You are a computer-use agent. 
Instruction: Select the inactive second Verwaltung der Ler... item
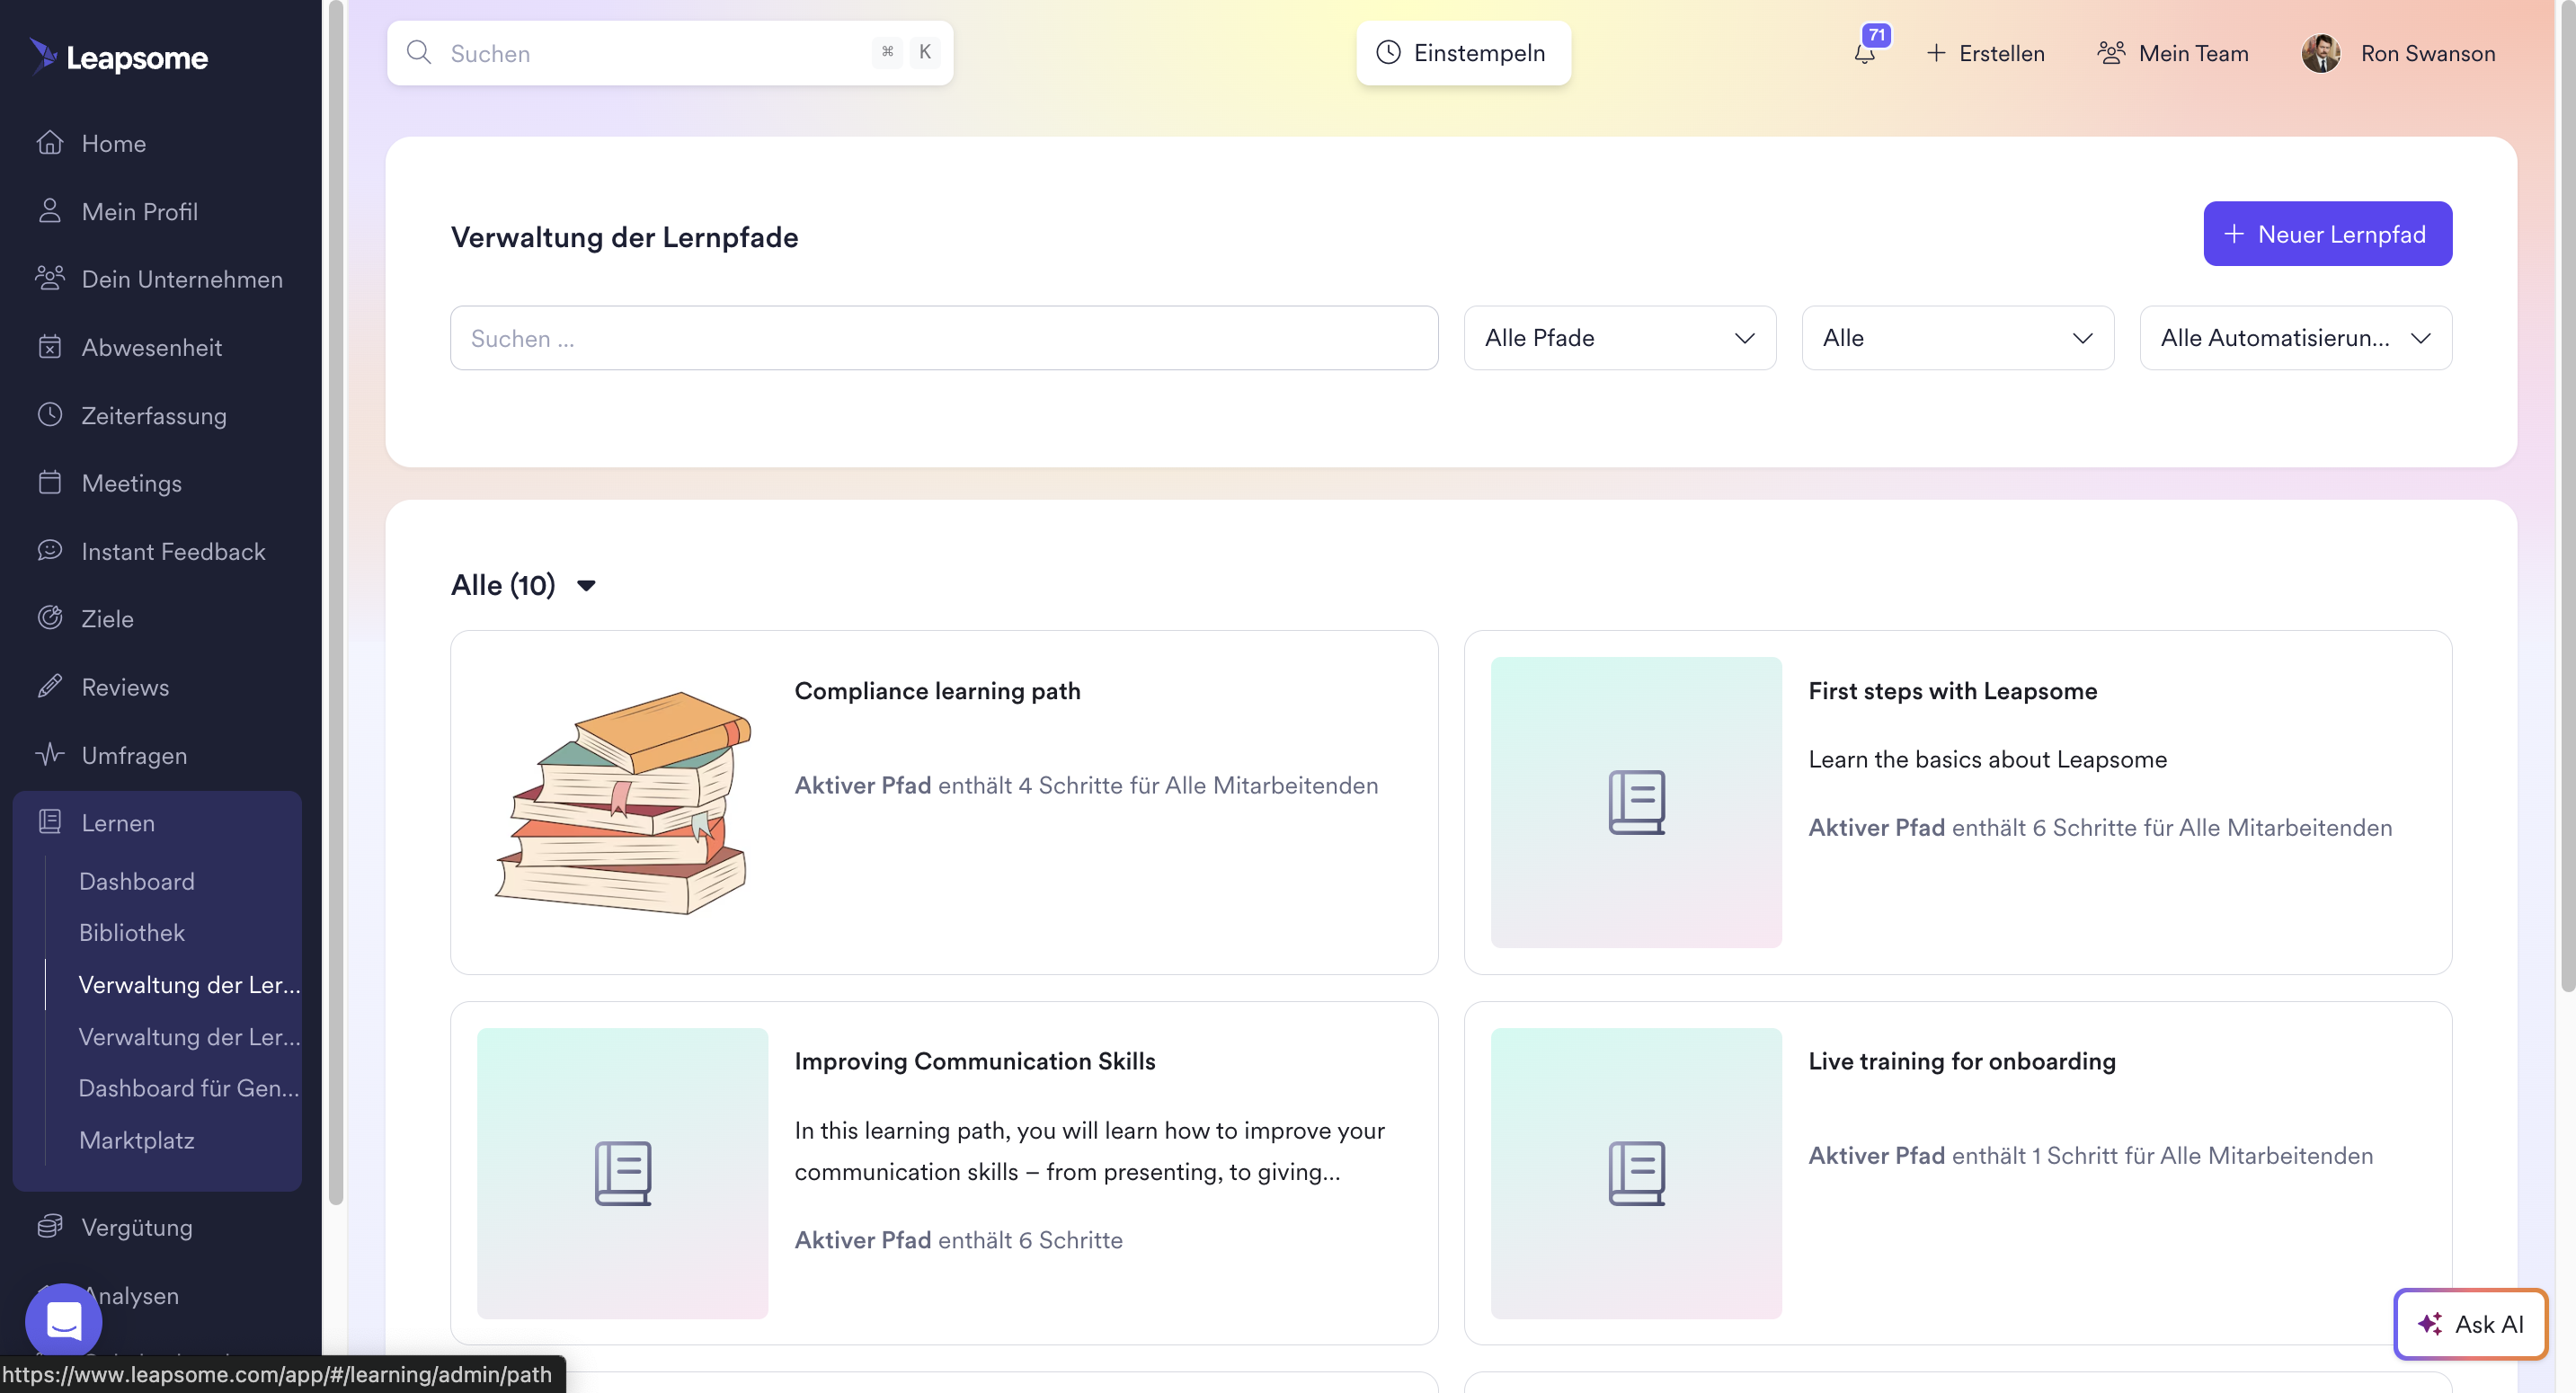[189, 1037]
